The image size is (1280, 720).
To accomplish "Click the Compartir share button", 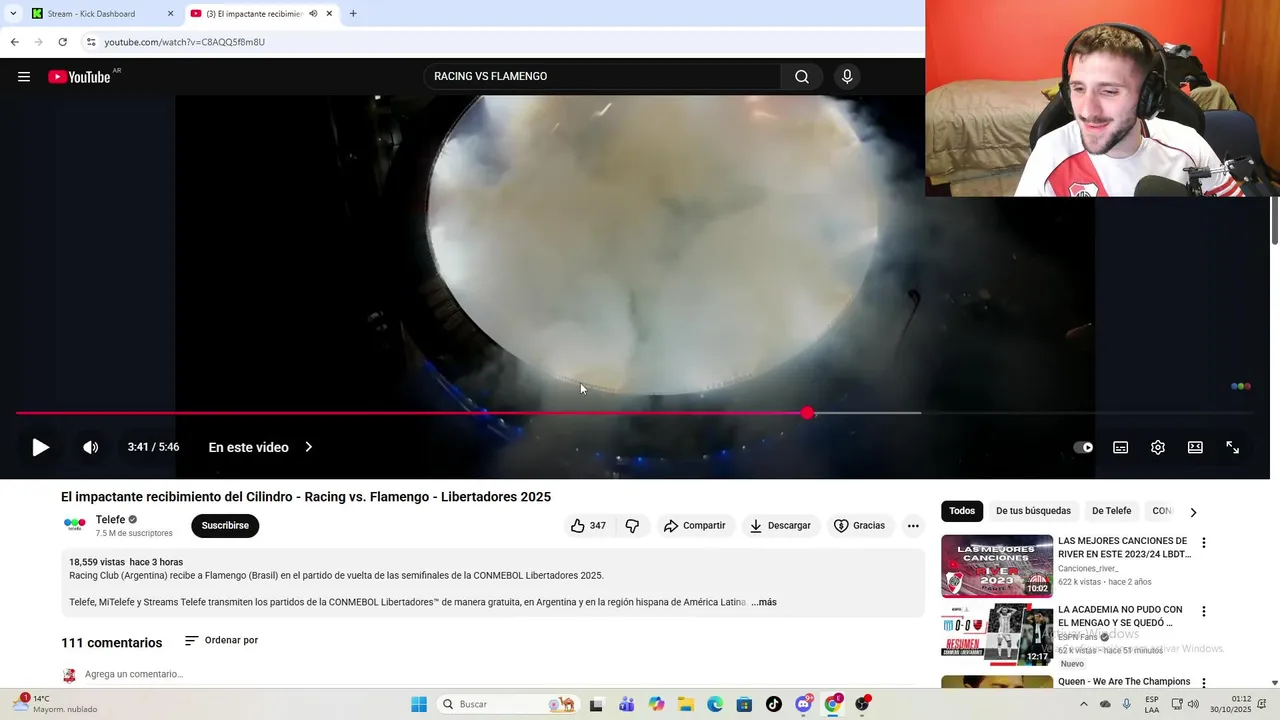I will (x=695, y=526).
